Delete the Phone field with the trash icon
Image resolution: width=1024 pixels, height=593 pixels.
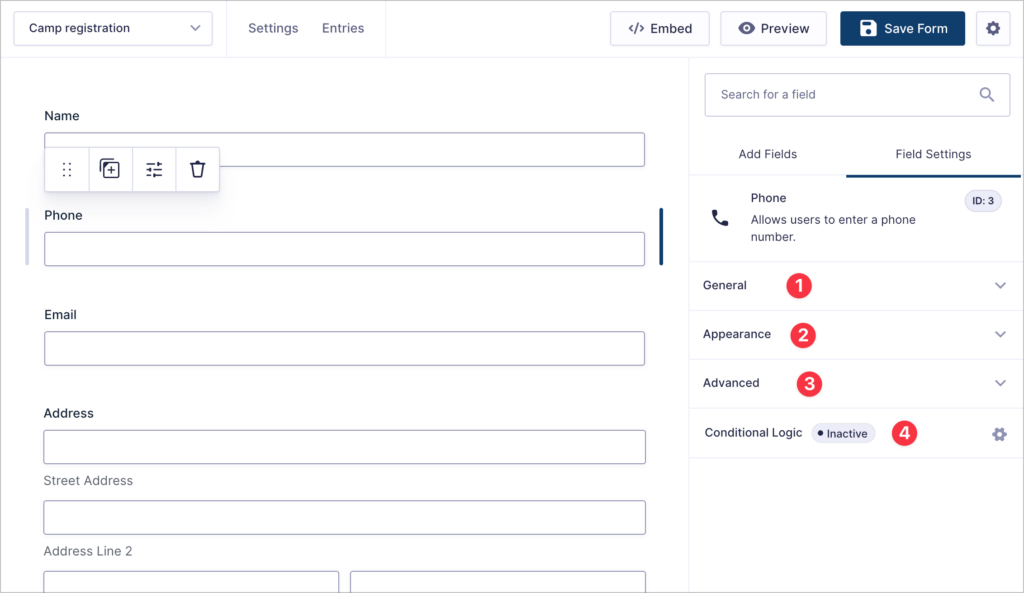click(x=196, y=169)
